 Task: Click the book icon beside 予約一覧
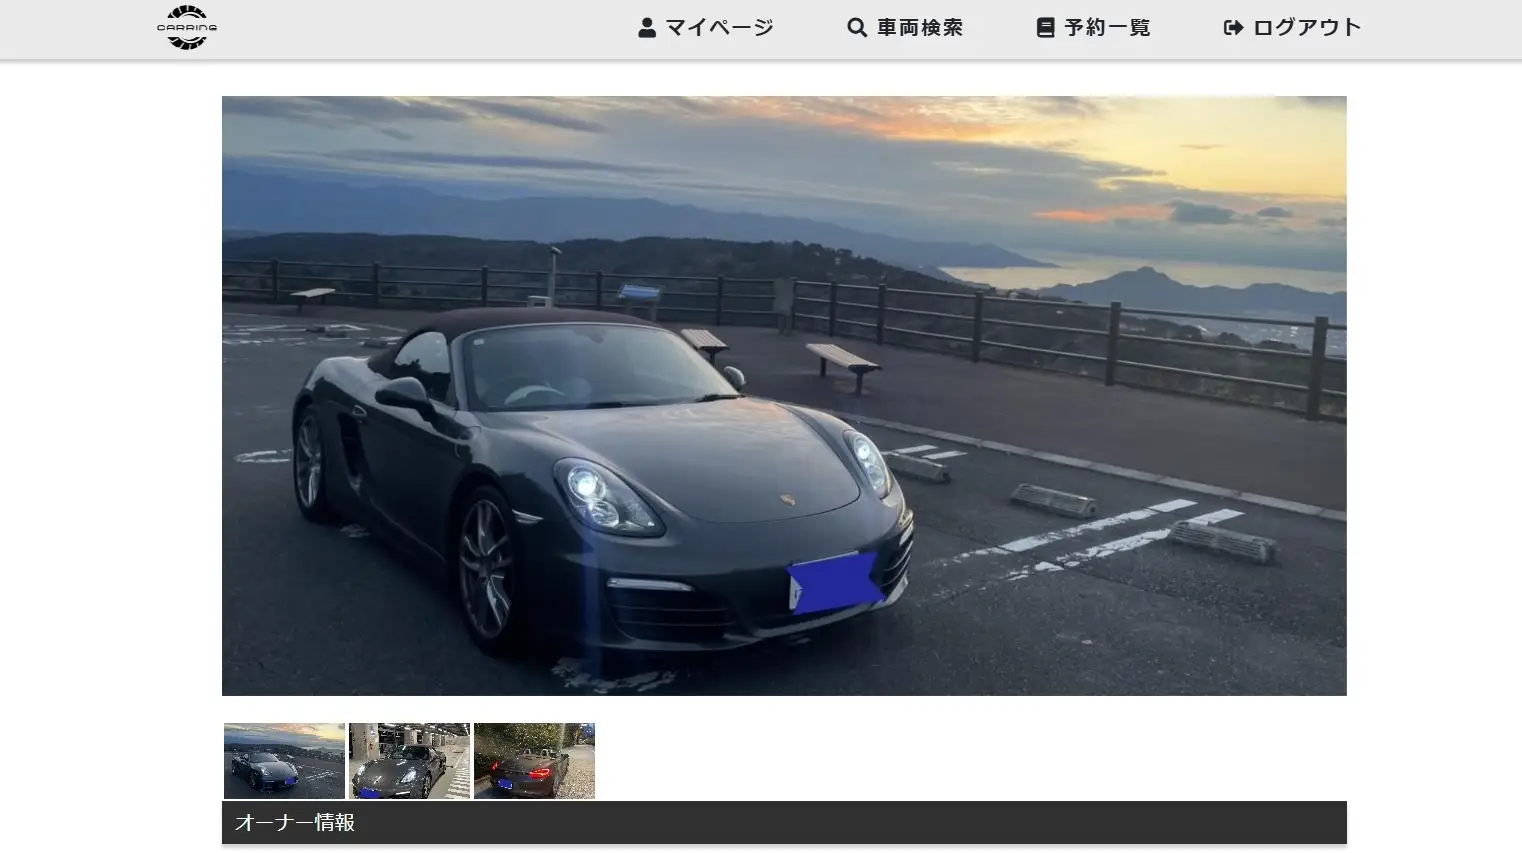click(1045, 28)
